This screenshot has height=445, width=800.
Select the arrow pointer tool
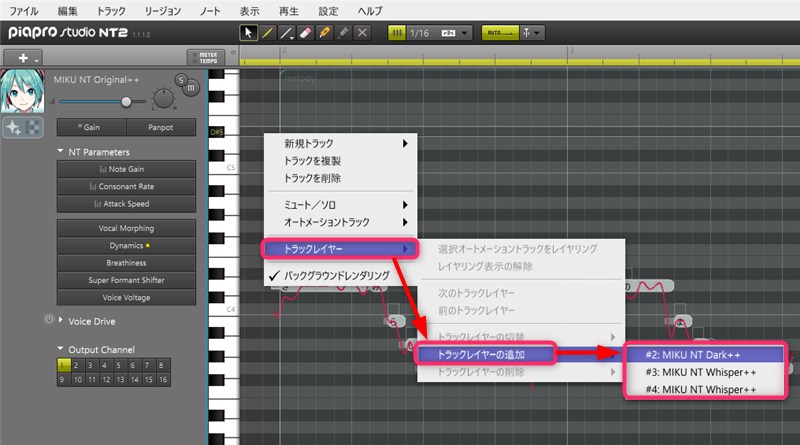click(248, 33)
